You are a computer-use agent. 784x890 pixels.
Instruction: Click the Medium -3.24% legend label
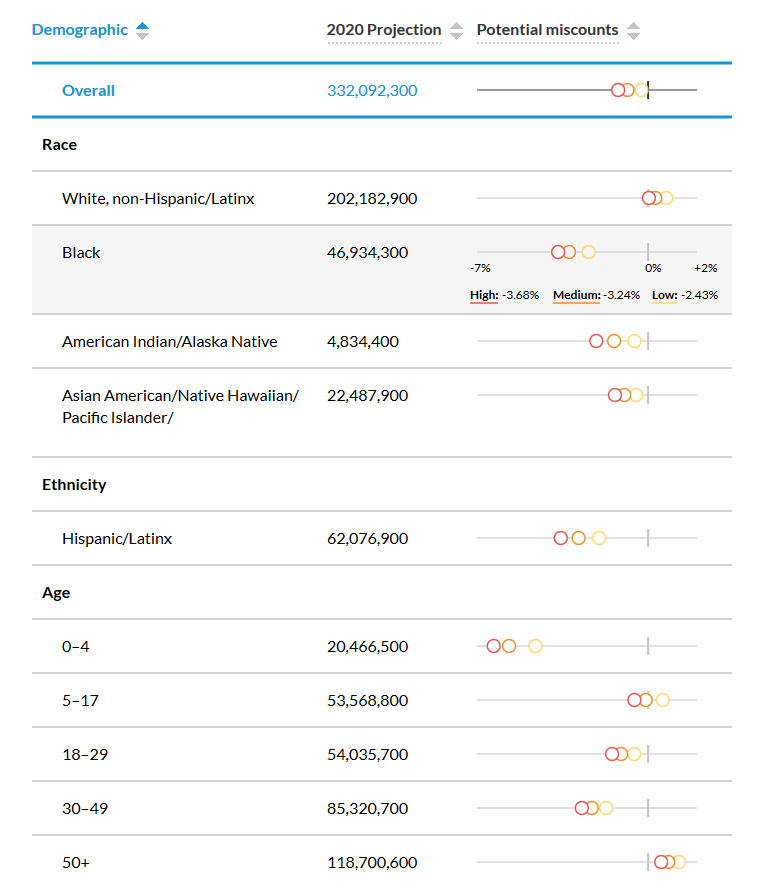596,295
